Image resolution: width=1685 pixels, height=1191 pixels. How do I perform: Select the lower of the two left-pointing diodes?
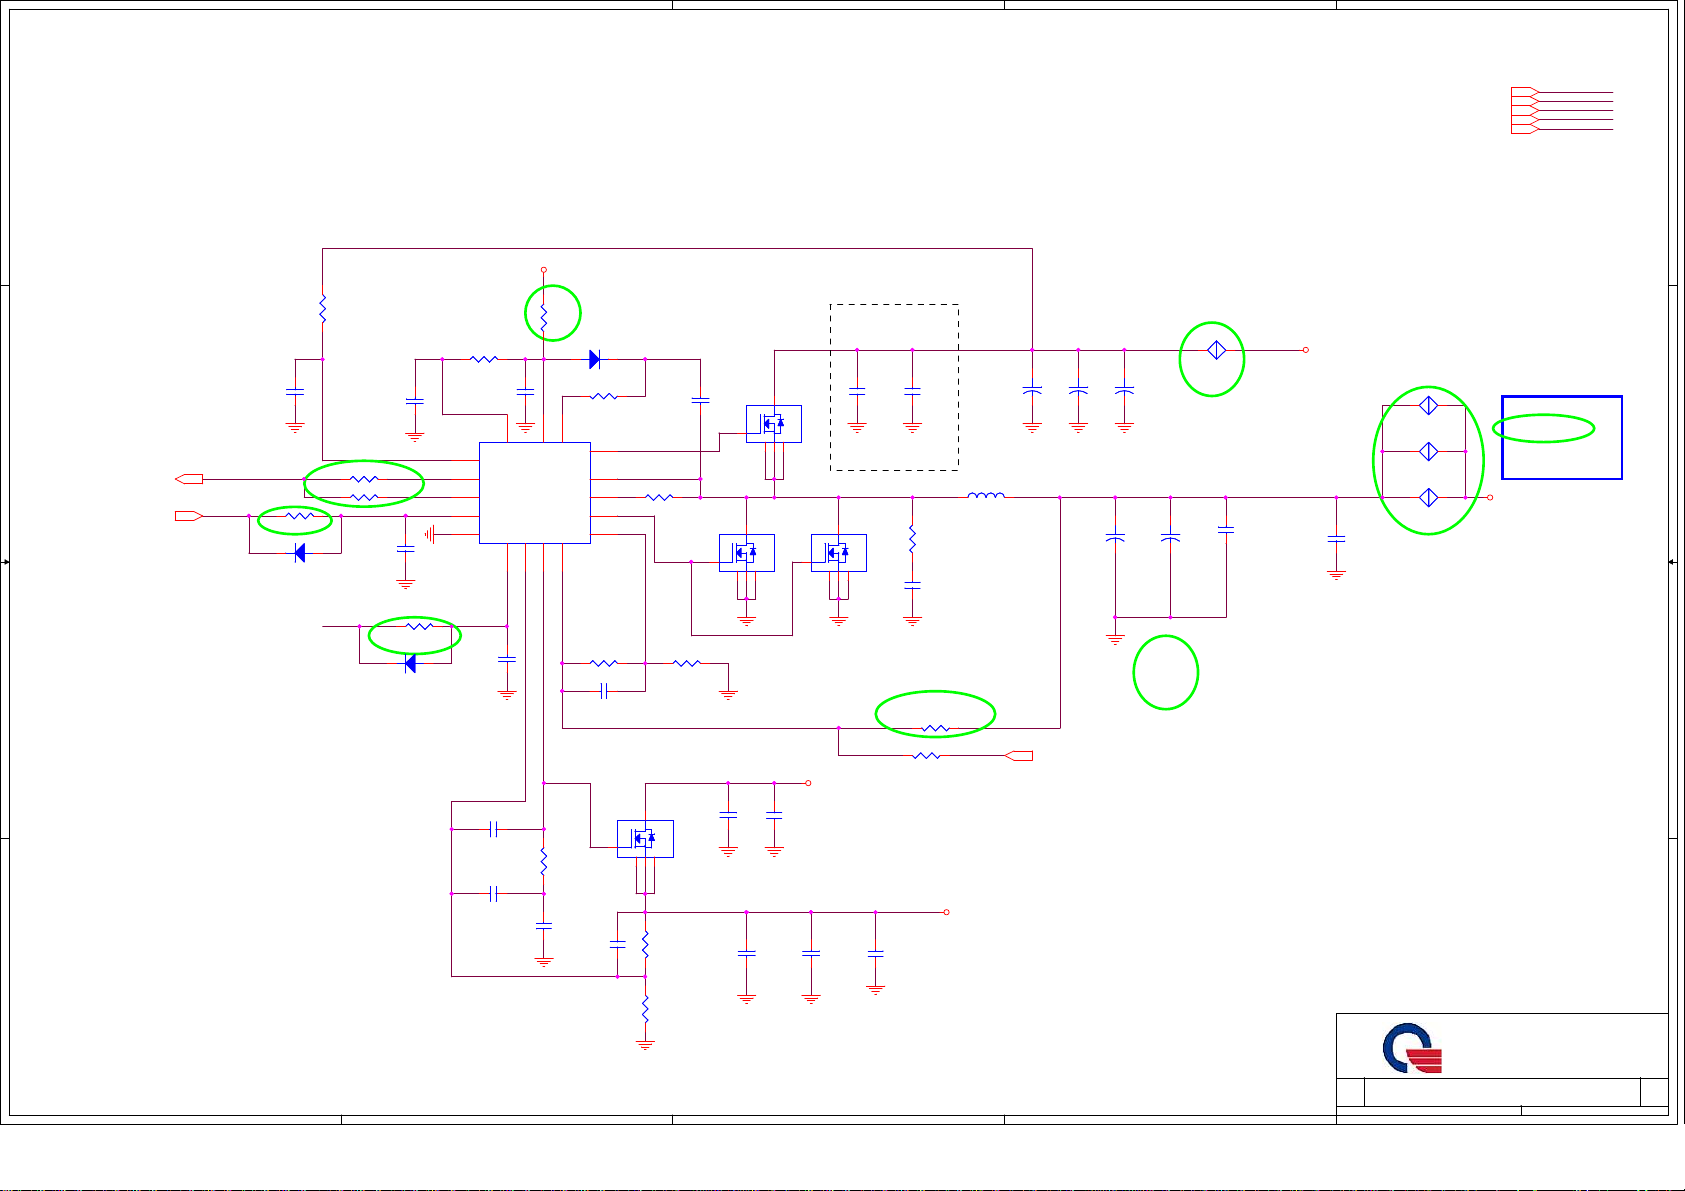point(410,663)
